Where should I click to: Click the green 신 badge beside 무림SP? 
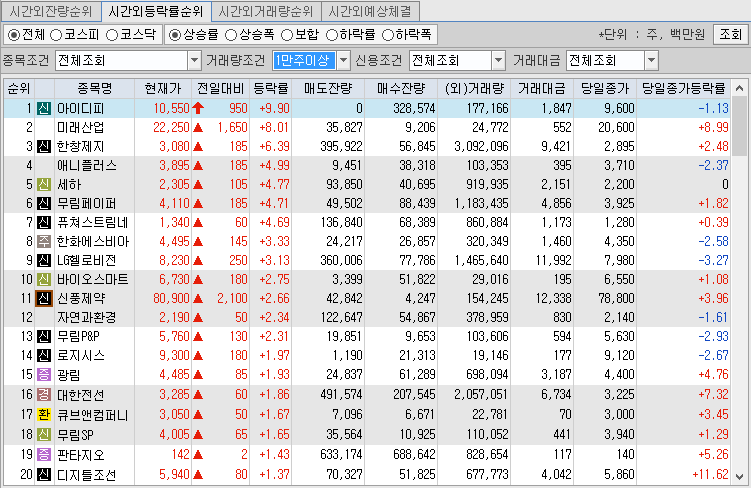coord(44,434)
